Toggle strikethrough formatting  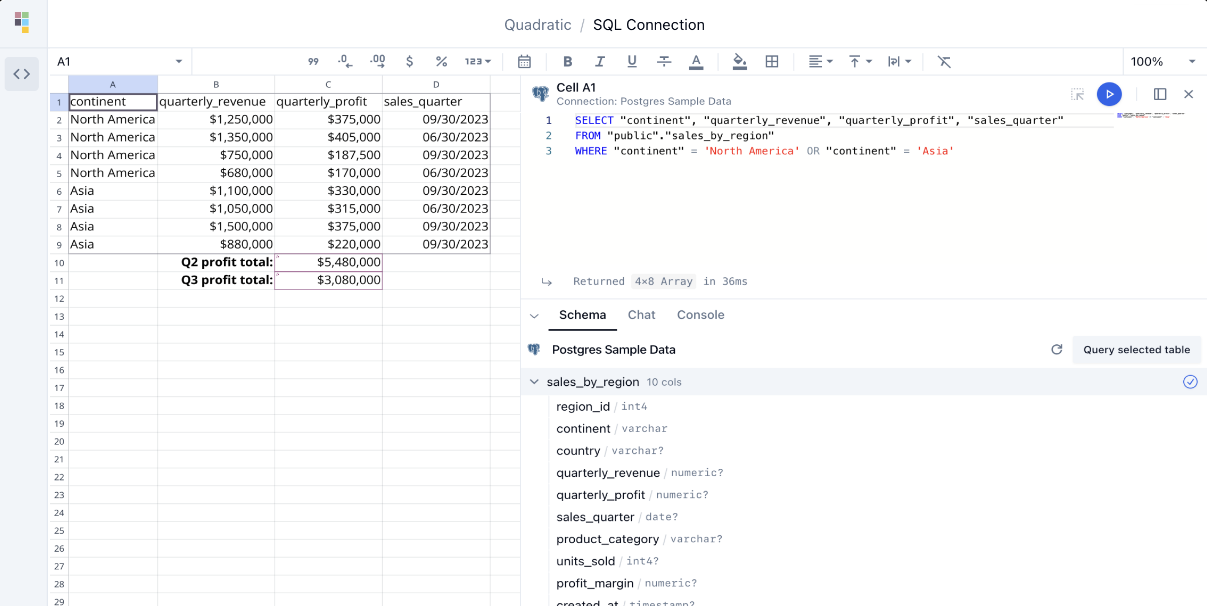[664, 61]
